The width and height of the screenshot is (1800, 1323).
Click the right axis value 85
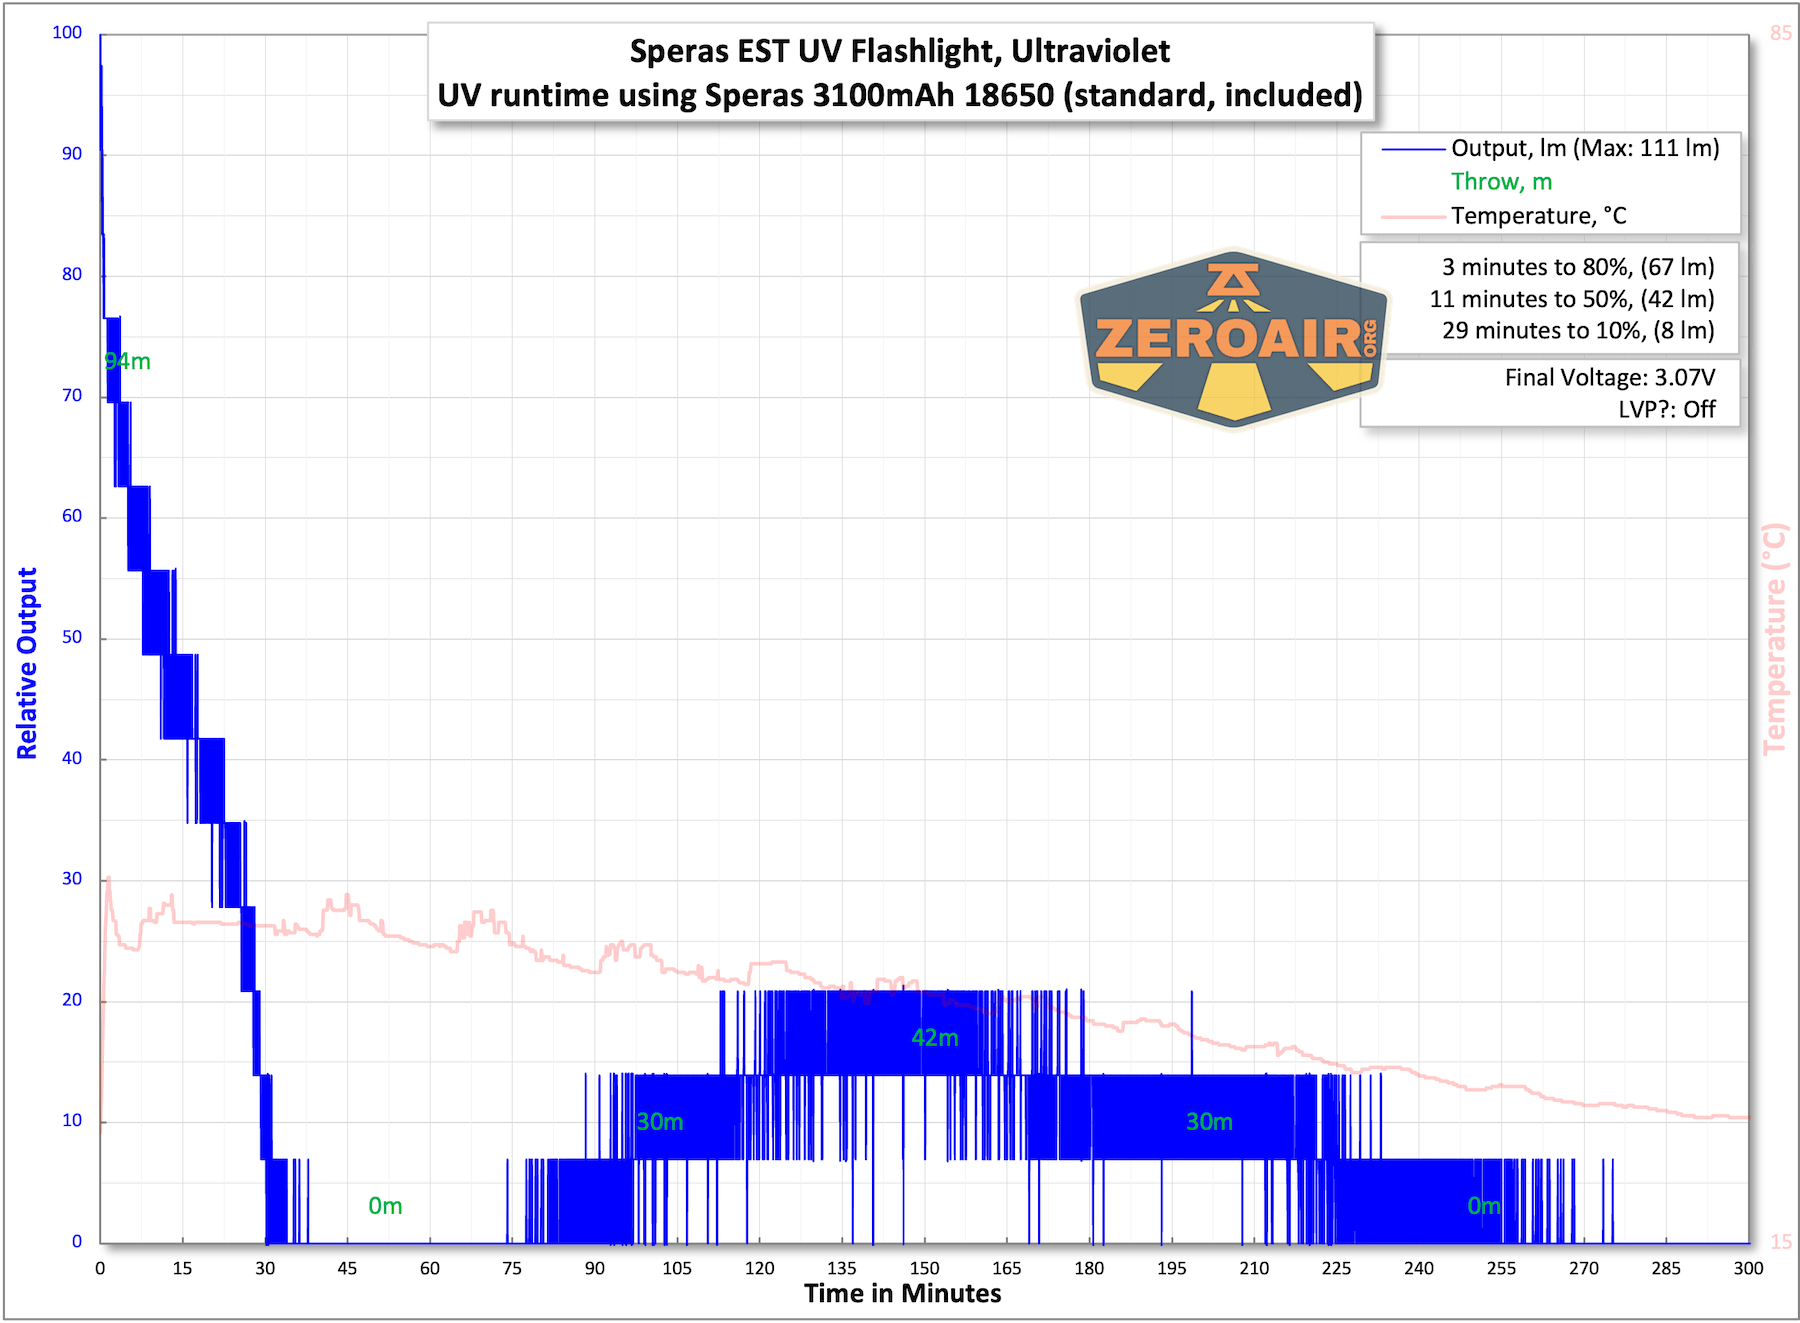click(x=1781, y=33)
